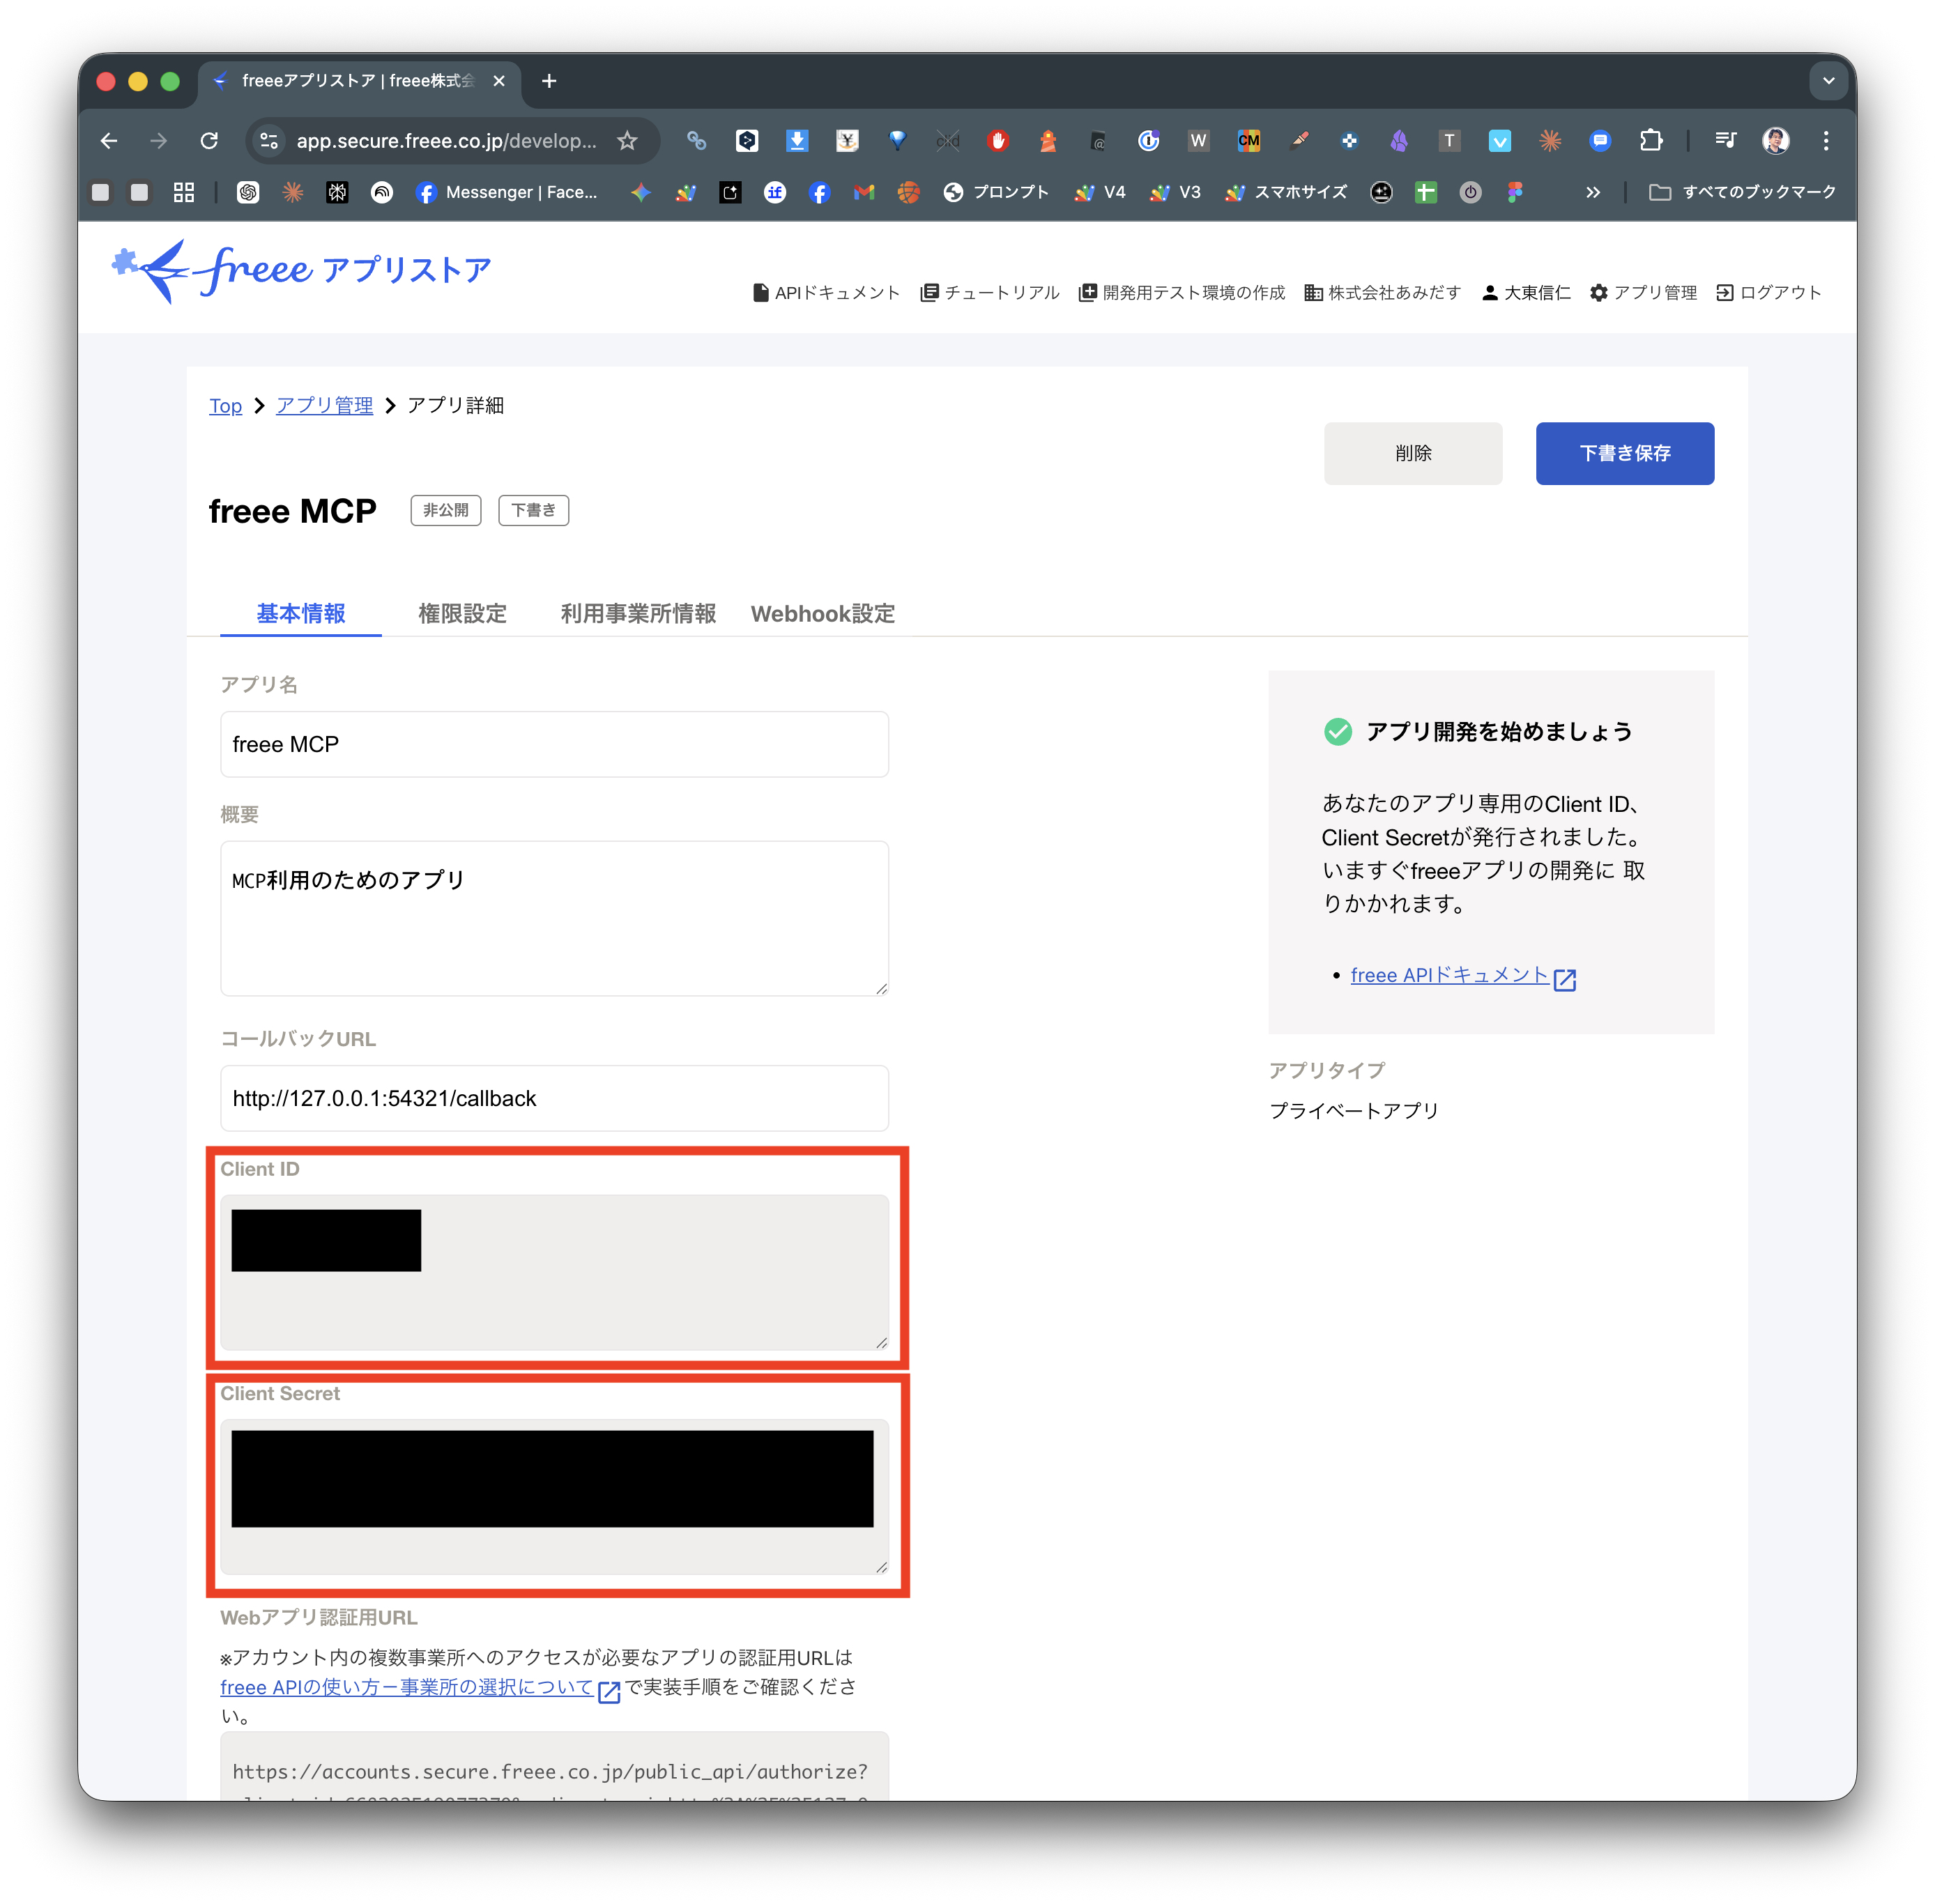Open the APIドキュメント page via its document icon
The width and height of the screenshot is (1935, 1904).
(x=760, y=292)
